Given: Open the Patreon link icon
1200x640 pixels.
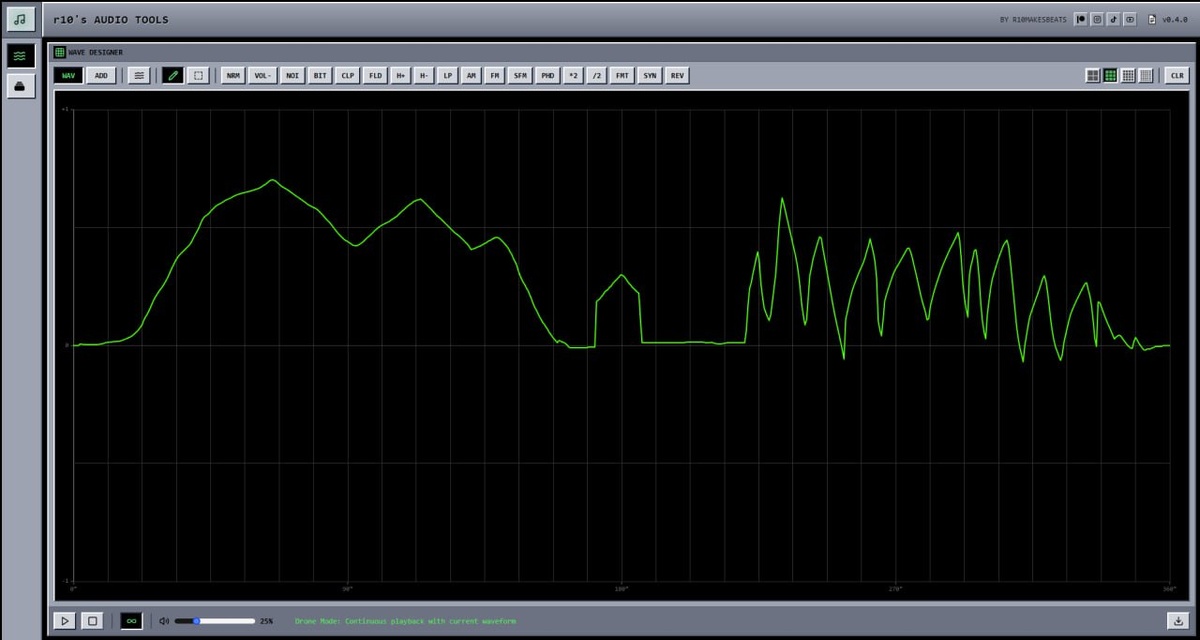Looking at the screenshot, I should [1081, 19].
